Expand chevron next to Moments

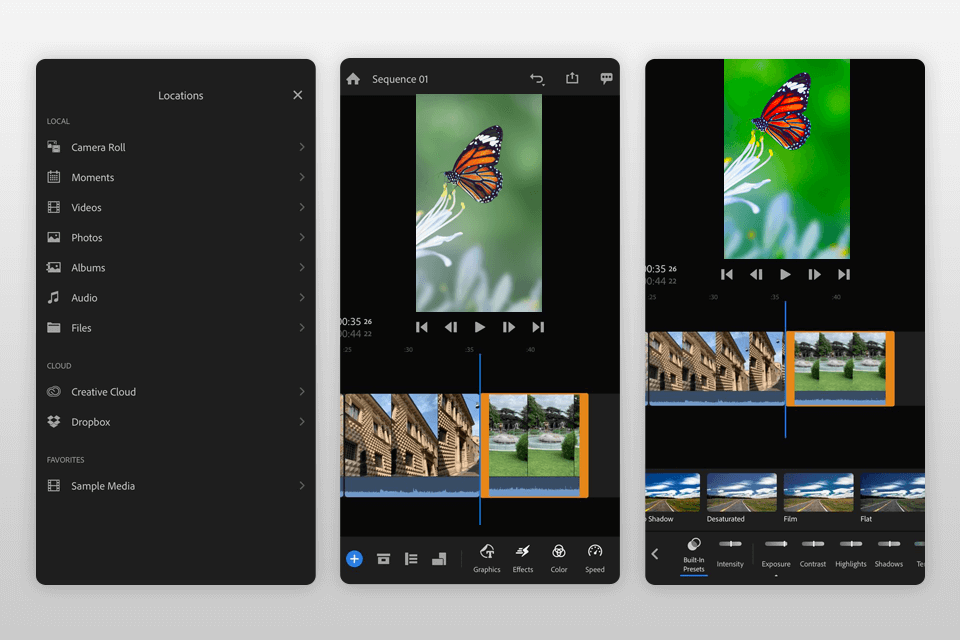point(302,177)
